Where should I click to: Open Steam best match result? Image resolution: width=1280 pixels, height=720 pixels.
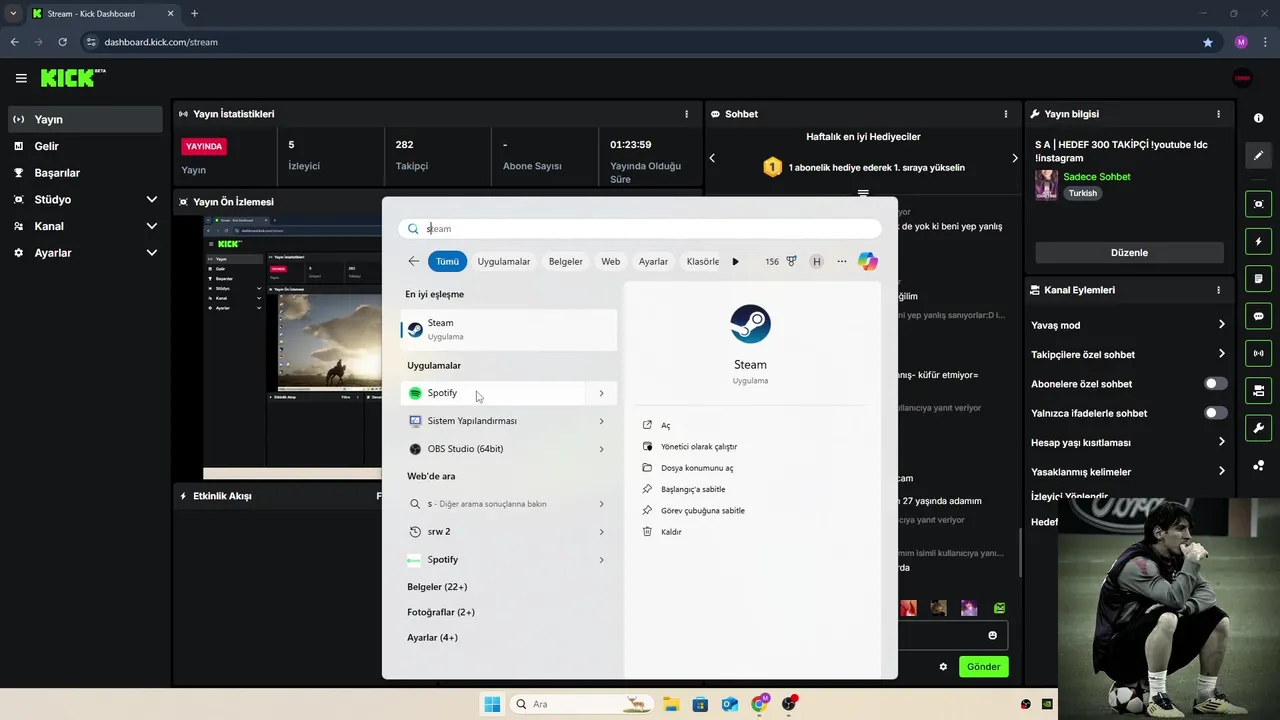(509, 329)
